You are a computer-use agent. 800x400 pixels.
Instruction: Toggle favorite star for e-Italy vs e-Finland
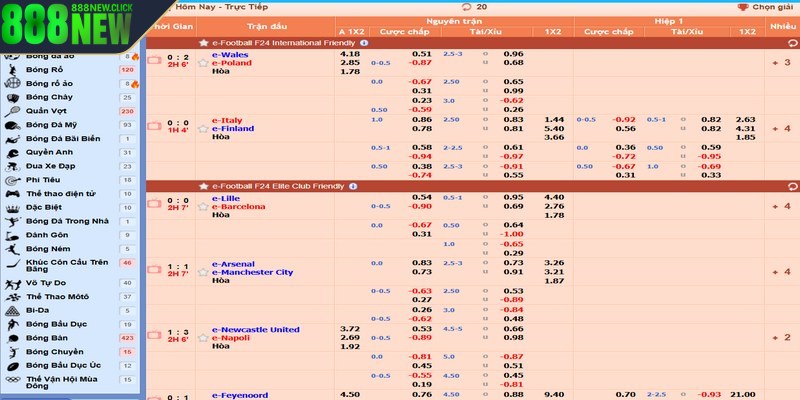click(203, 129)
